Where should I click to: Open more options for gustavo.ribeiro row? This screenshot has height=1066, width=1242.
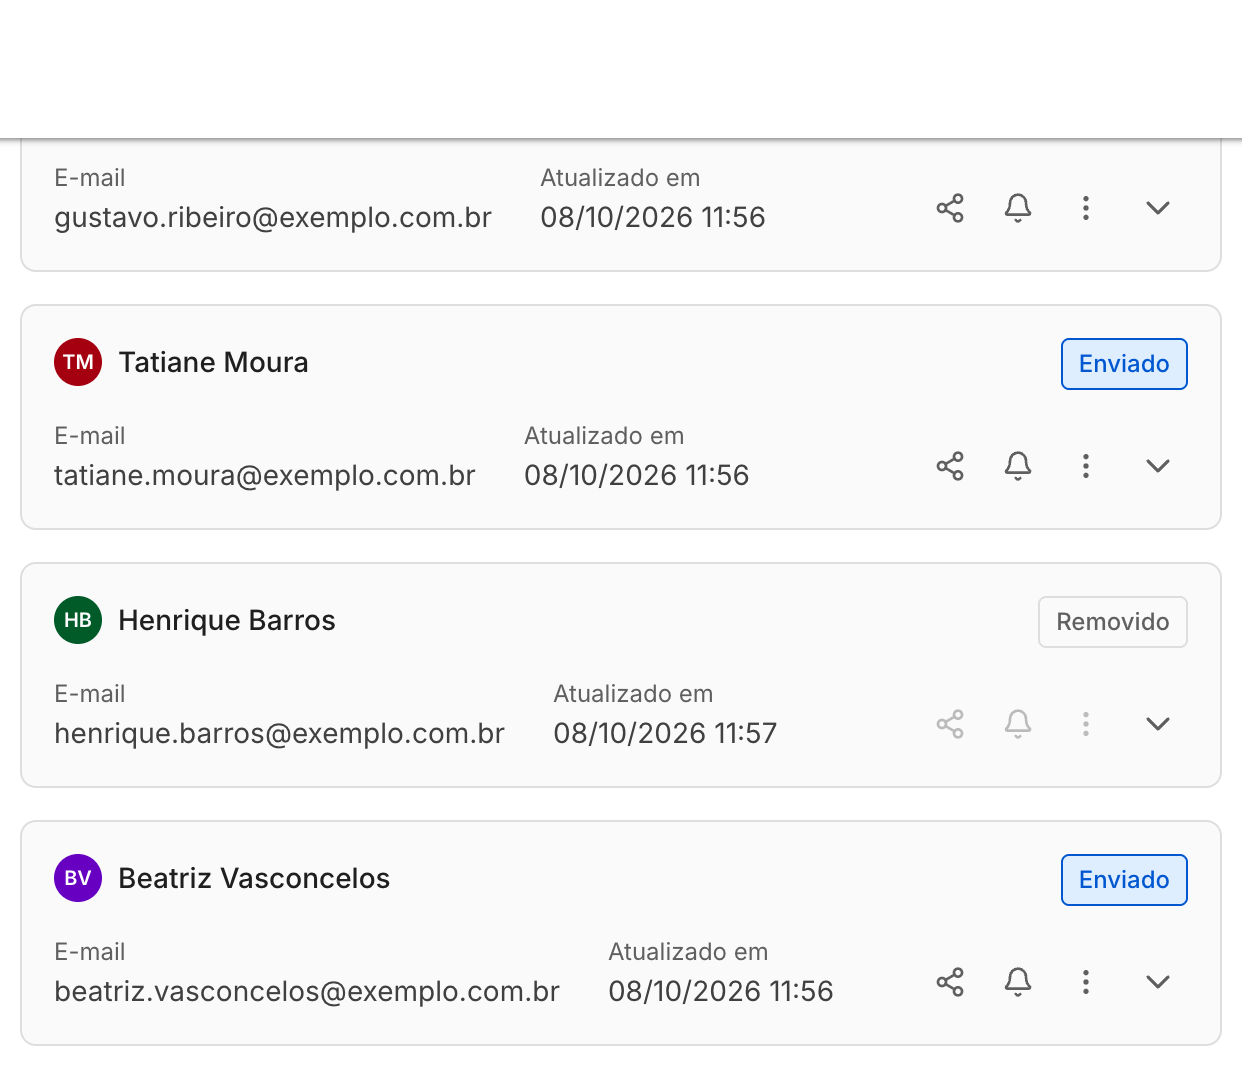(x=1086, y=208)
